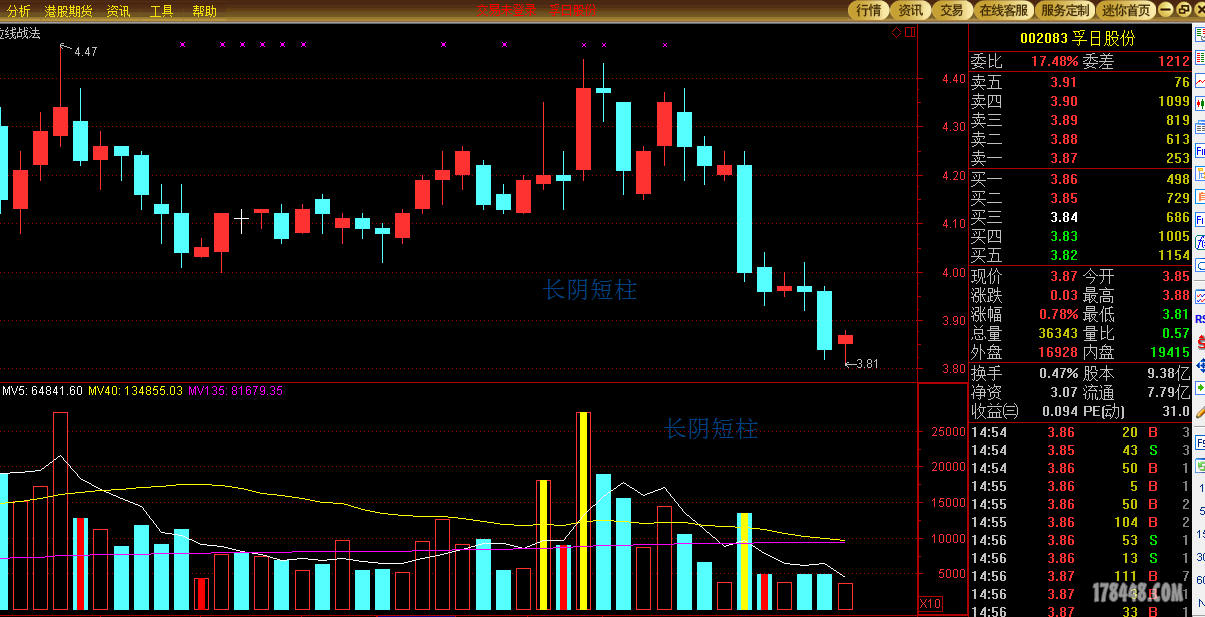Viewport: 1205px width, 617px height.
Task: Click the minimize icon in the gold title bar
Action: pyautogui.click(x=1165, y=10)
